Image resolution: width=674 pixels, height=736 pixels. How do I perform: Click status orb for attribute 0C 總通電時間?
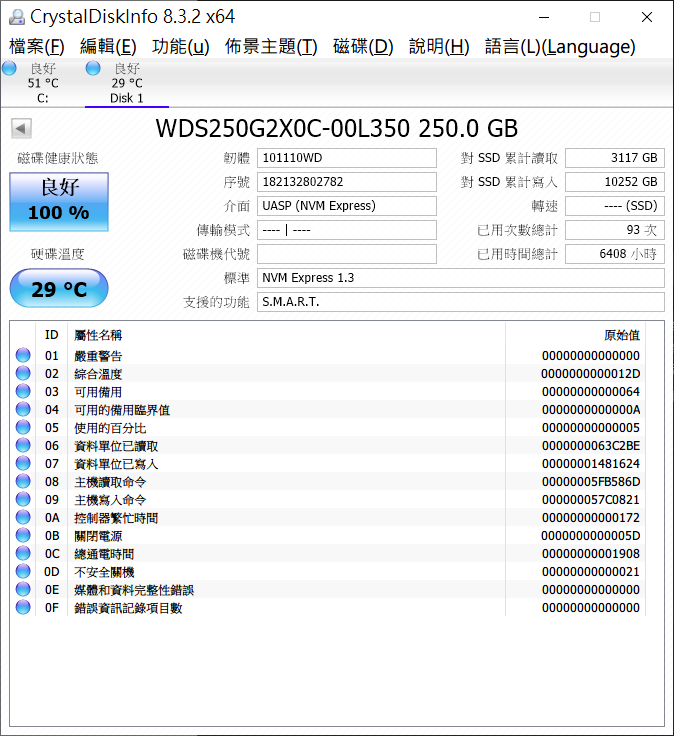[x=23, y=553]
